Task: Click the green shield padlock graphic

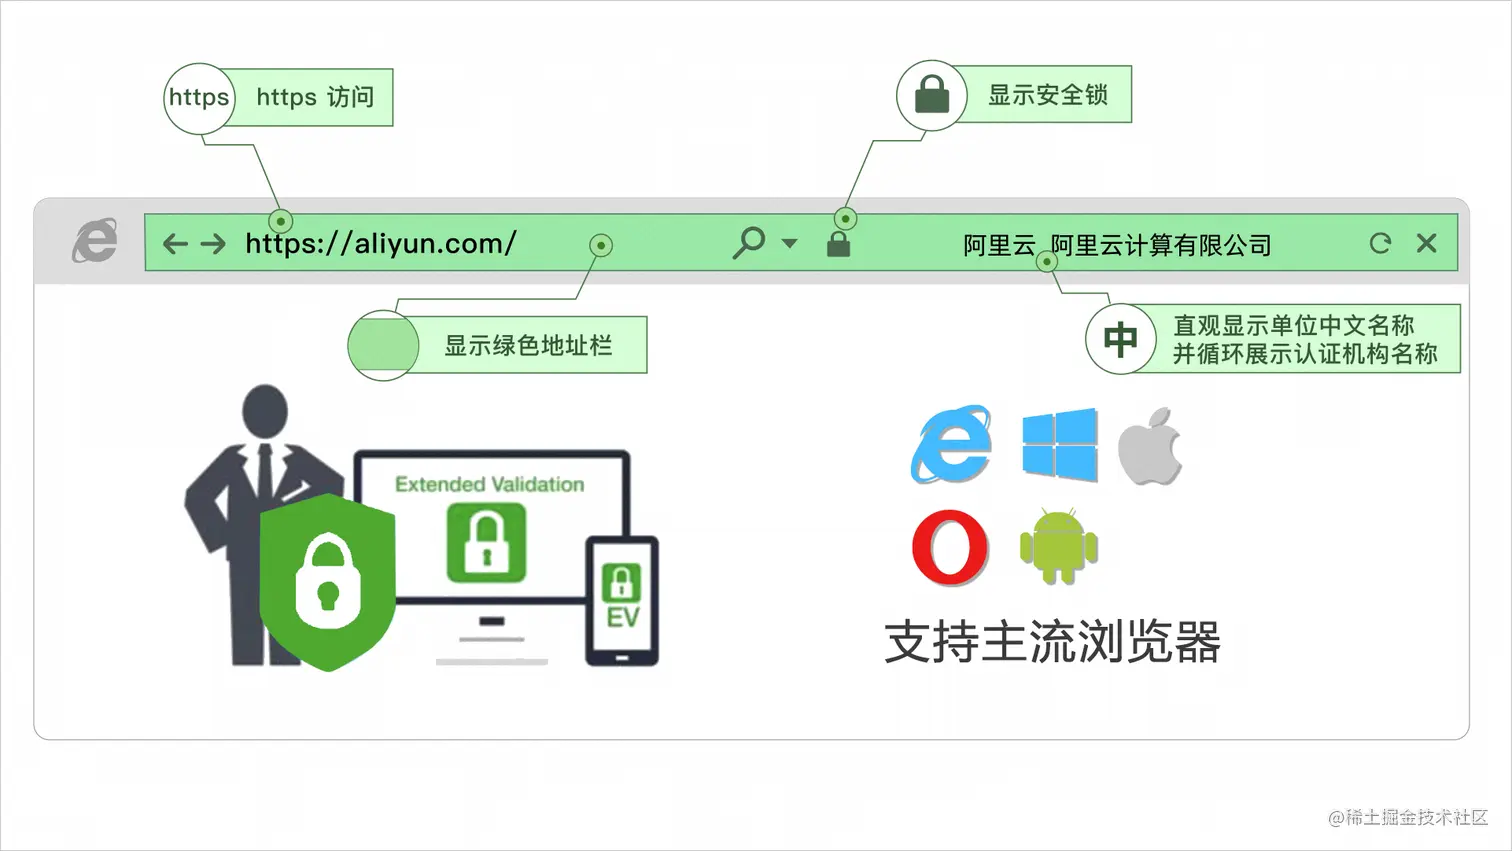Action: pos(328,581)
